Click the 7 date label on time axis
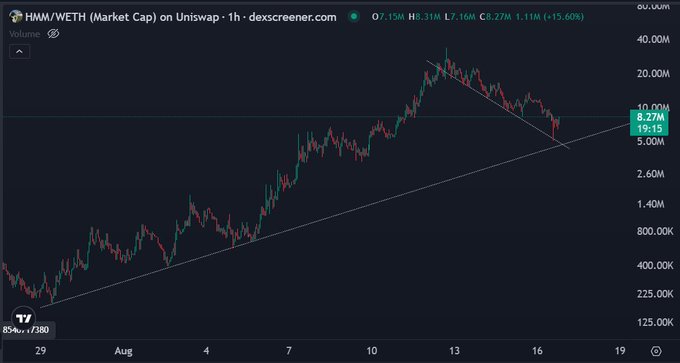 click(289, 350)
